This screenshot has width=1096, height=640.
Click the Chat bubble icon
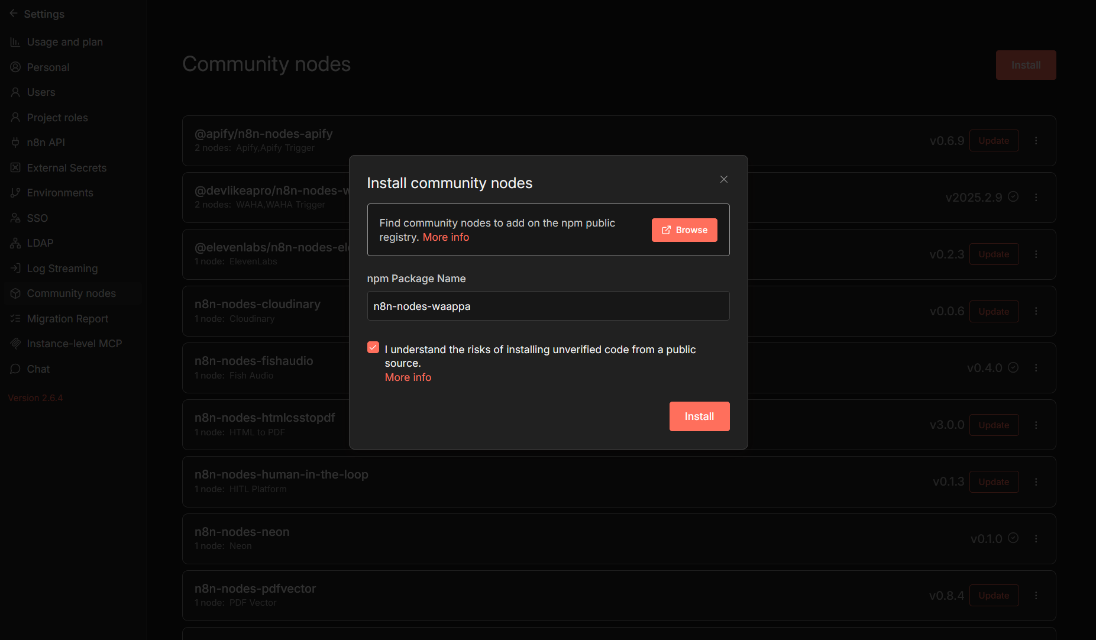(15, 369)
